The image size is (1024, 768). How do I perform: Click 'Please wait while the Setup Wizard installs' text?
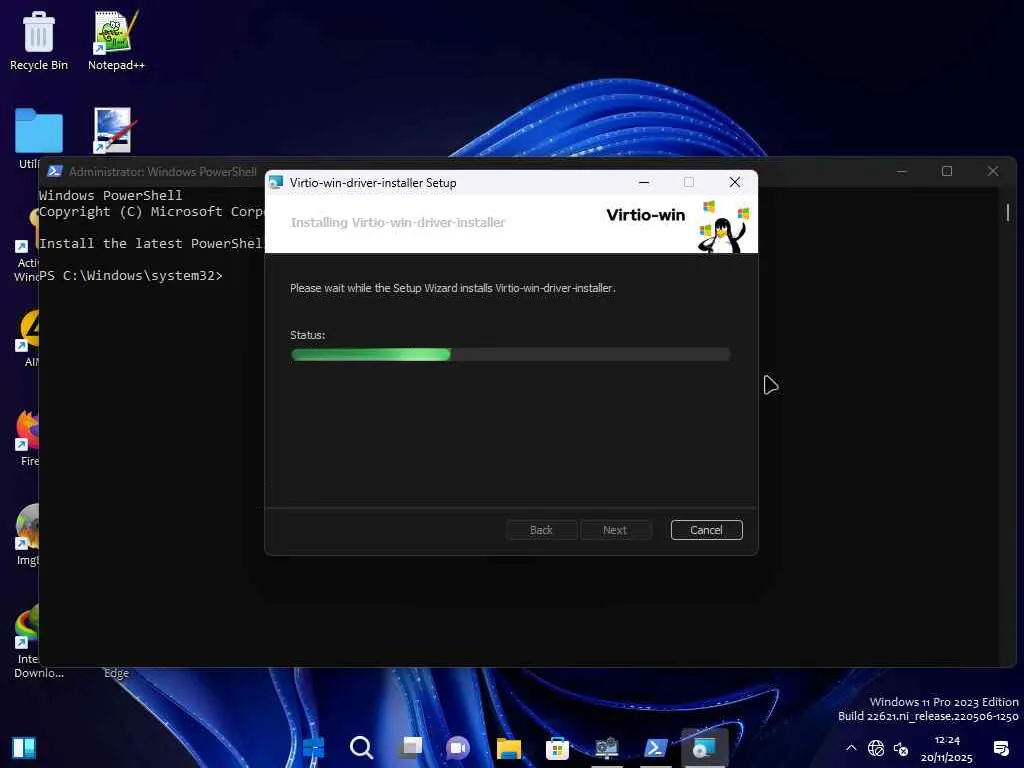(453, 288)
